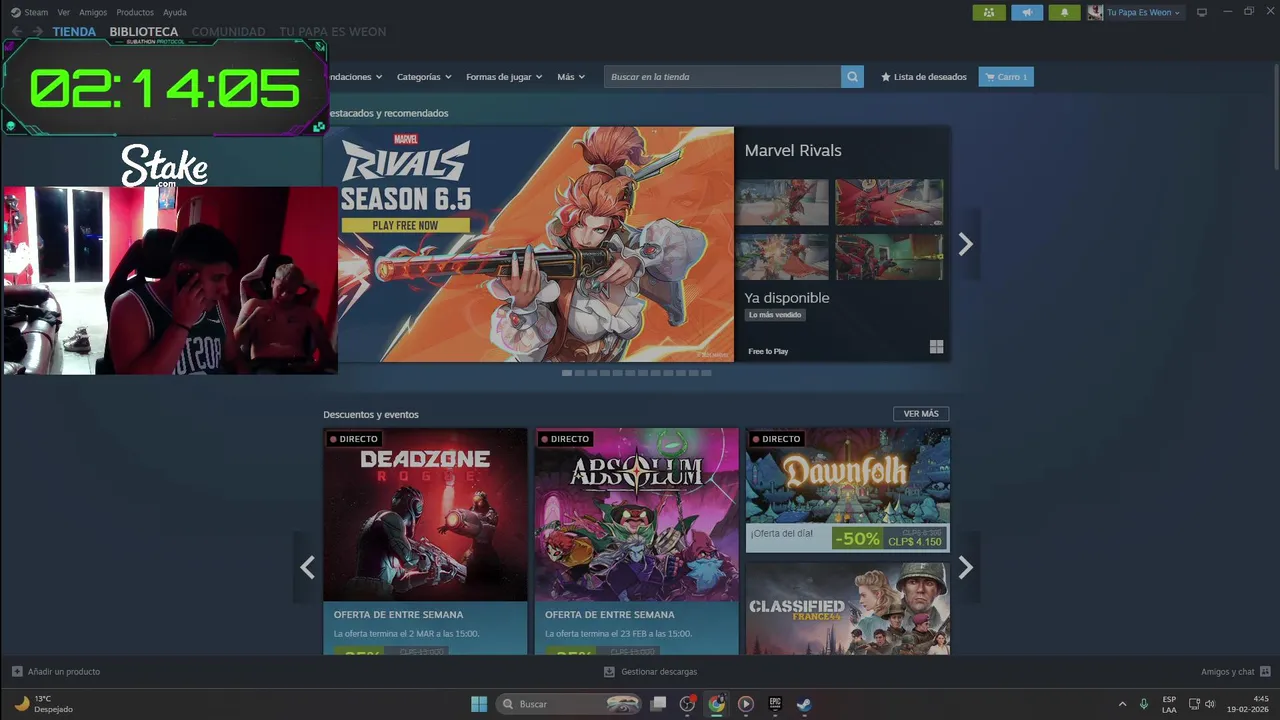Click the Gestionar descargas download icon
The image size is (1280, 720).
point(609,672)
